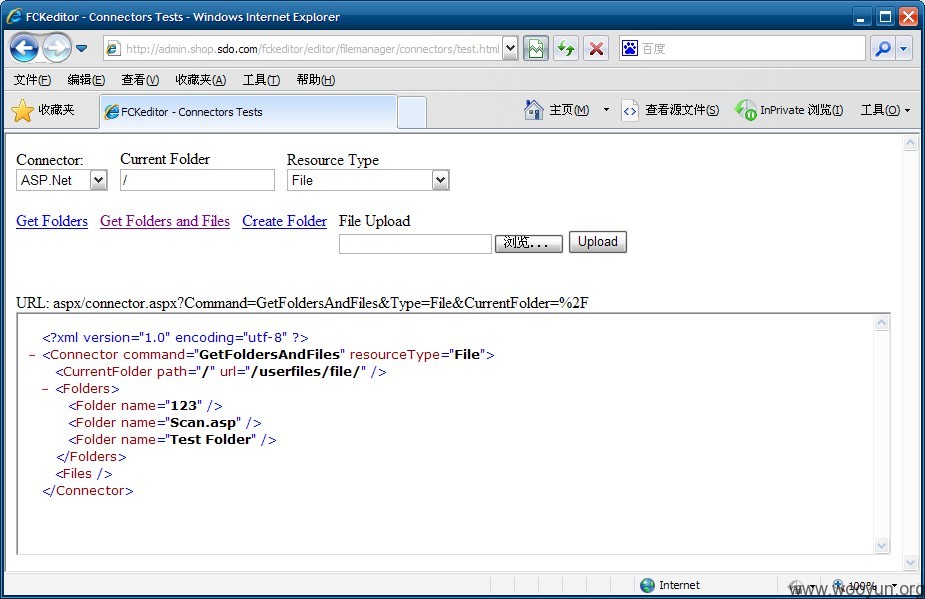Click the Get Folders and Files link

[165, 221]
